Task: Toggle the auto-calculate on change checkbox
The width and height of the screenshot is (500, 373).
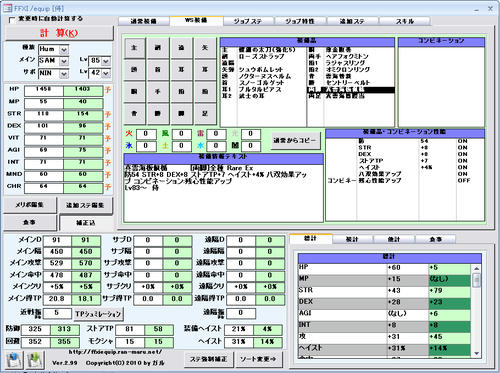Action: [12, 20]
